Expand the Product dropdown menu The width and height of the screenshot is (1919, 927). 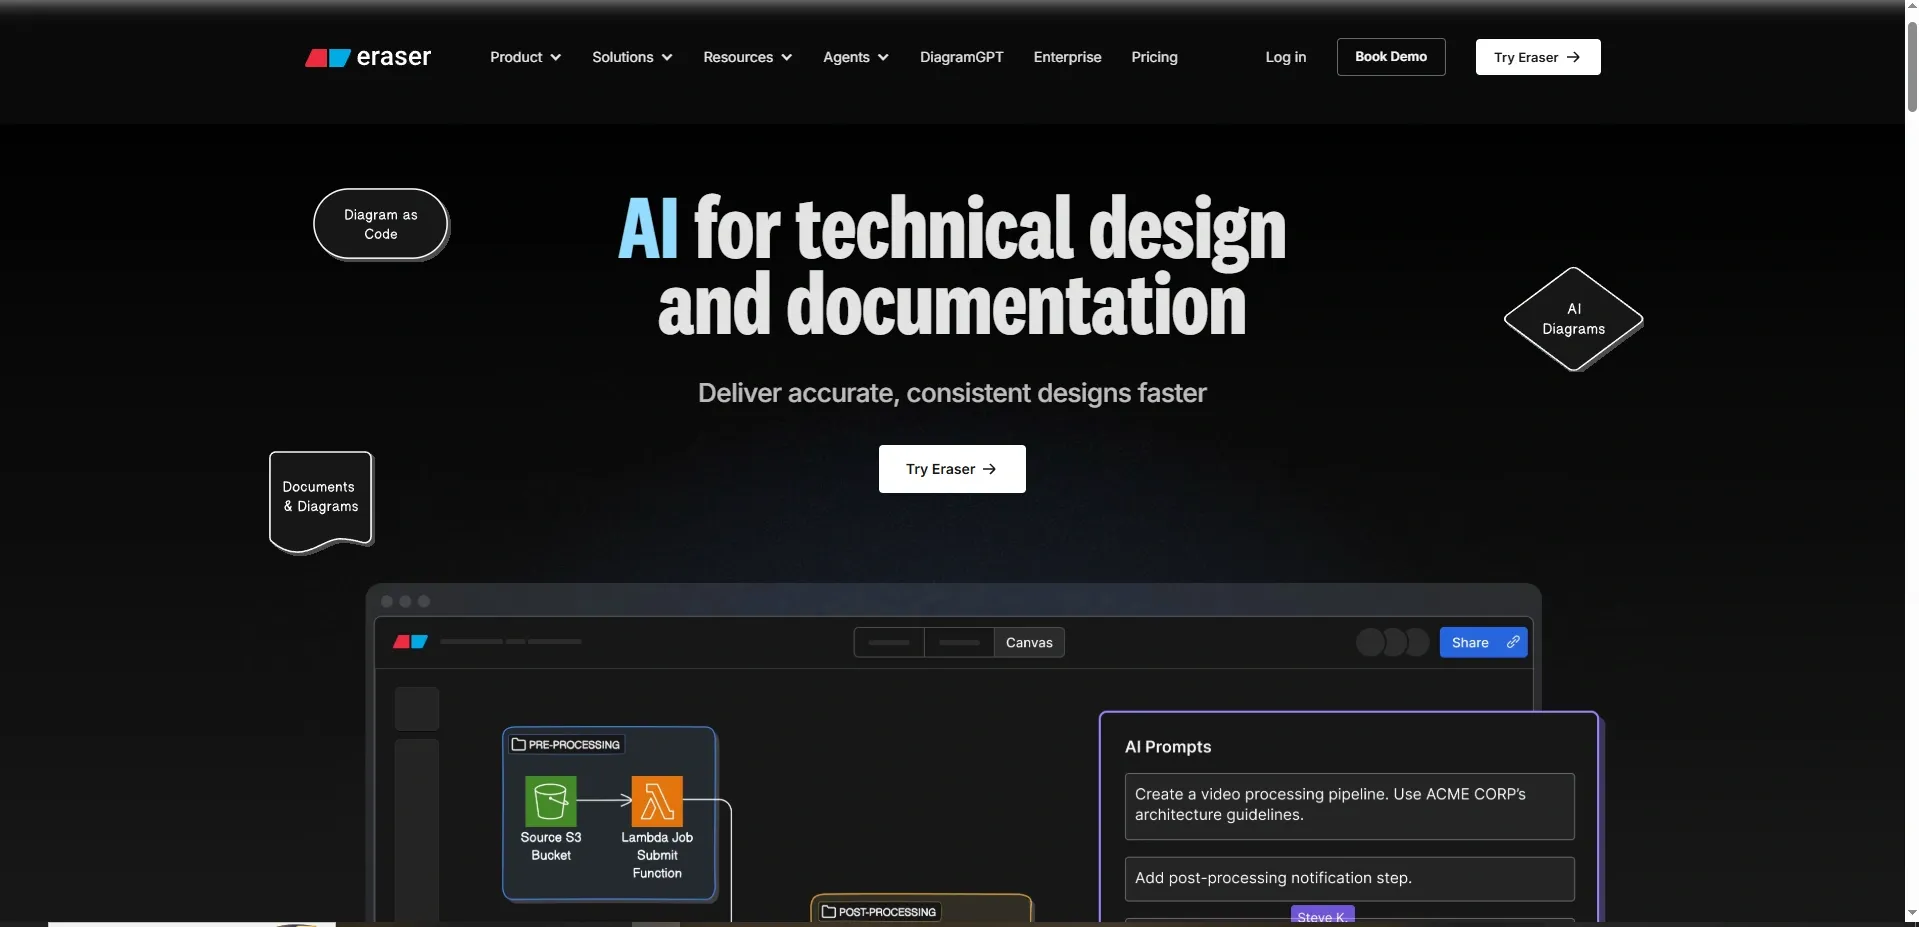click(525, 57)
